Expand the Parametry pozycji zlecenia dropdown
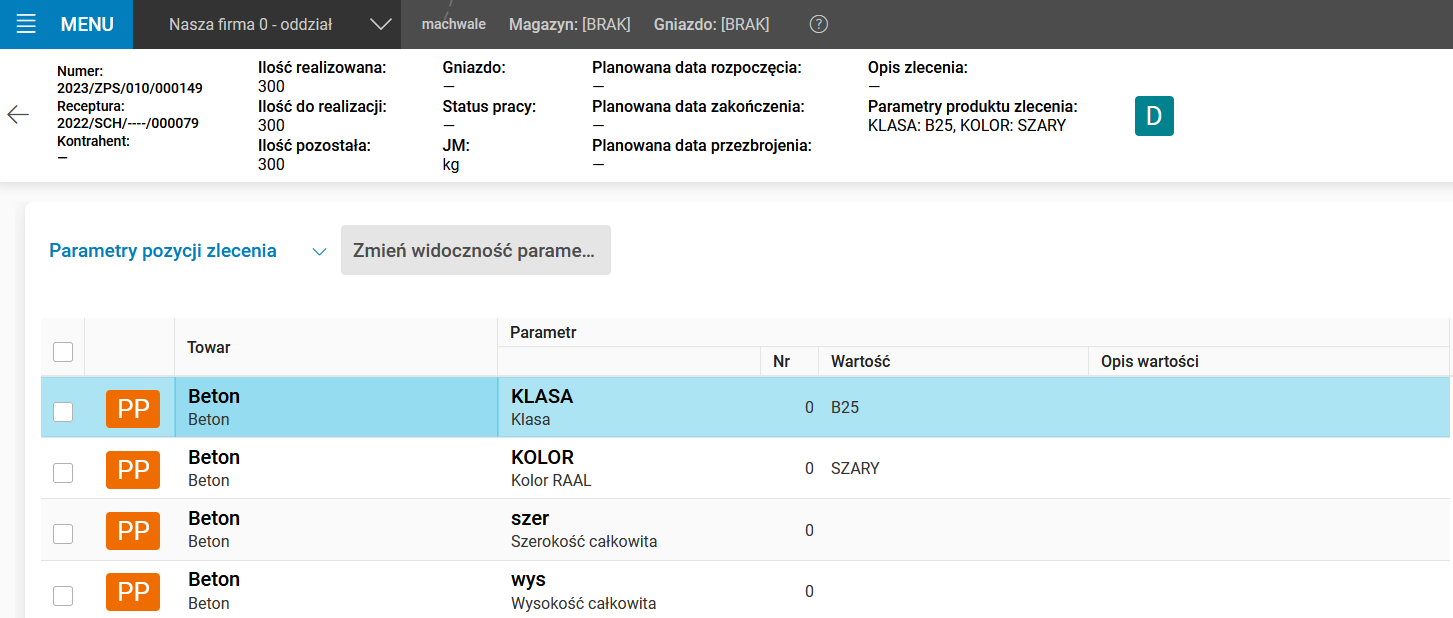This screenshot has height=618, width=1453. click(x=318, y=251)
